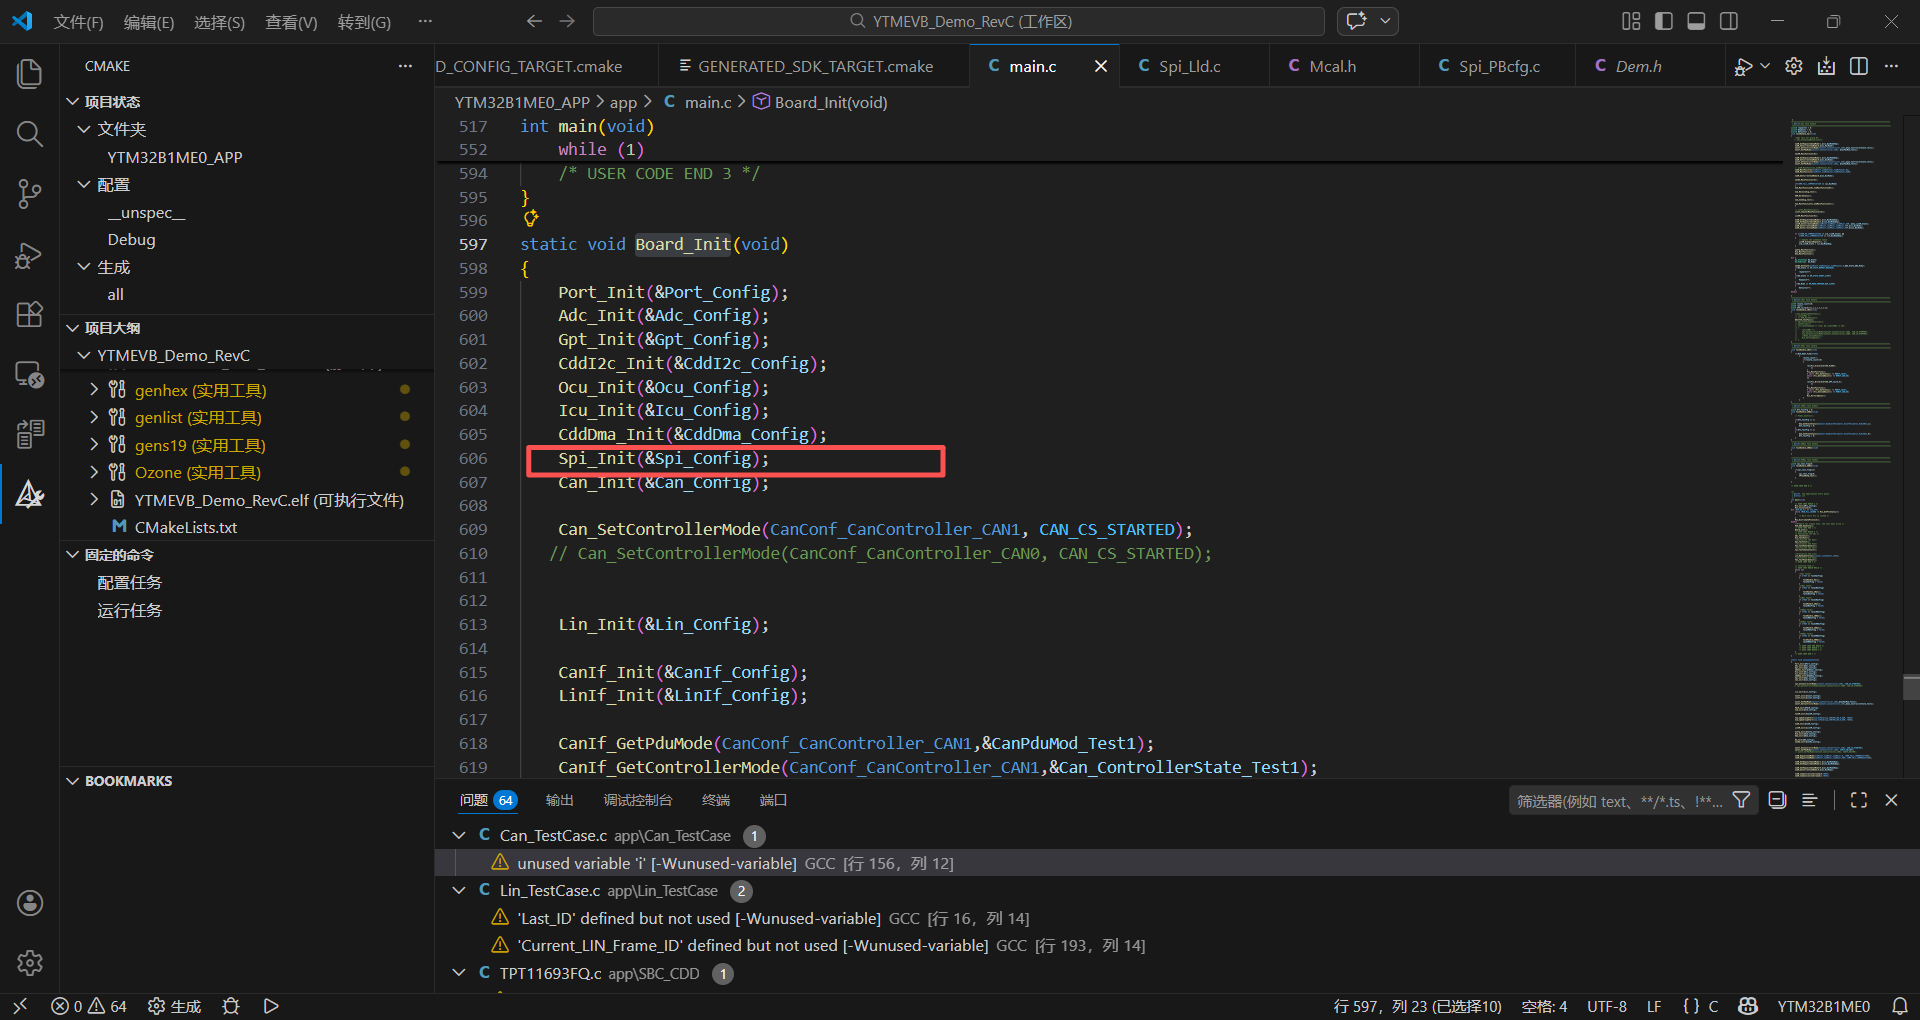Click the 配置任务 pinned command
This screenshot has width=1920, height=1020.
click(129, 583)
